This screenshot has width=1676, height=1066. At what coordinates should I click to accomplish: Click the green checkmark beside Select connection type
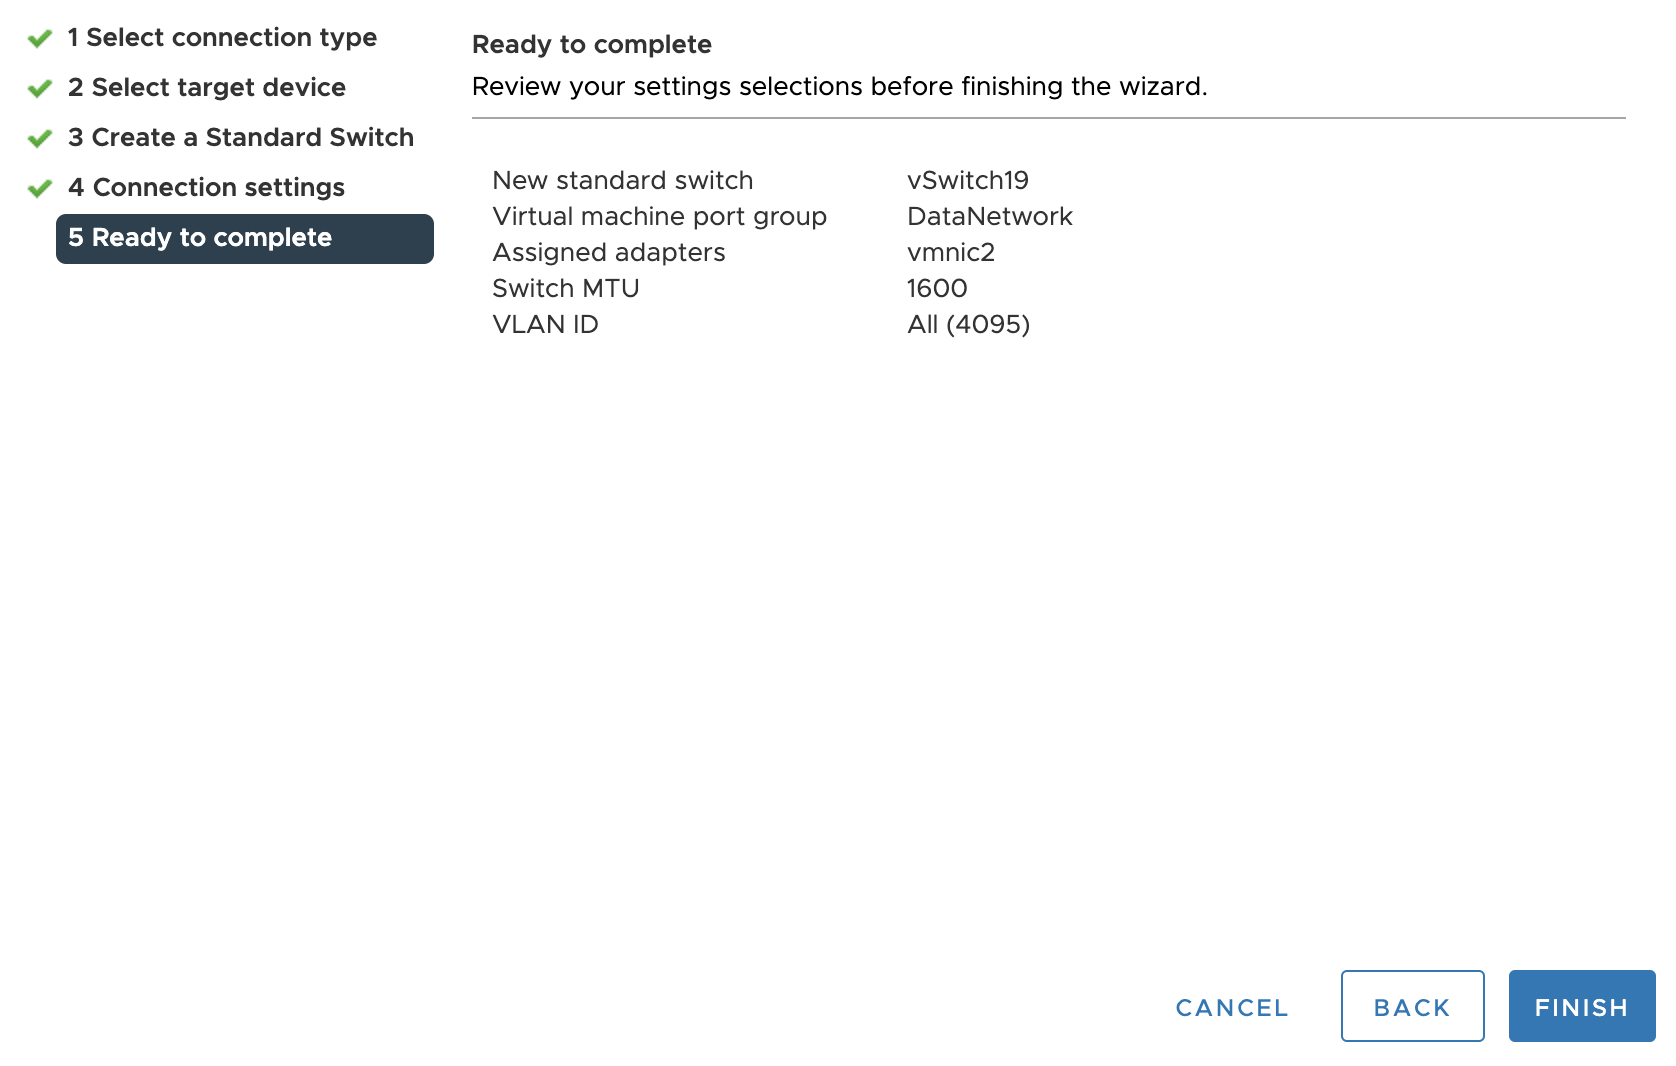point(39,37)
